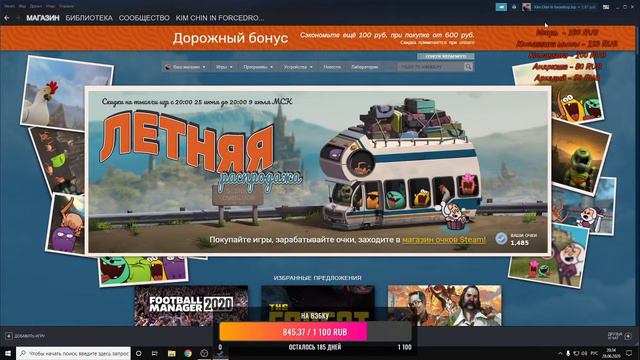The width and height of the screenshot is (640, 360).
Task: Open the МАГАЗИН tab
Action: click(43, 18)
